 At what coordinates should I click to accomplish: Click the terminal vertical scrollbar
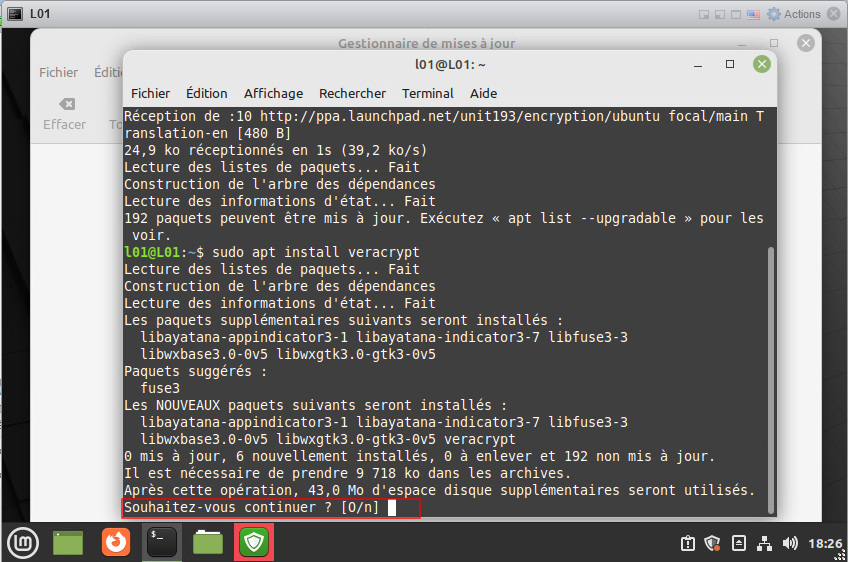[769, 380]
